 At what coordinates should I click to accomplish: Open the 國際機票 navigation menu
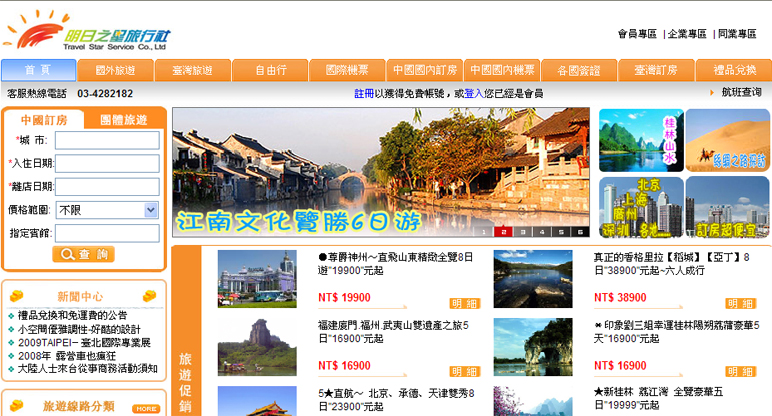[x=346, y=71]
